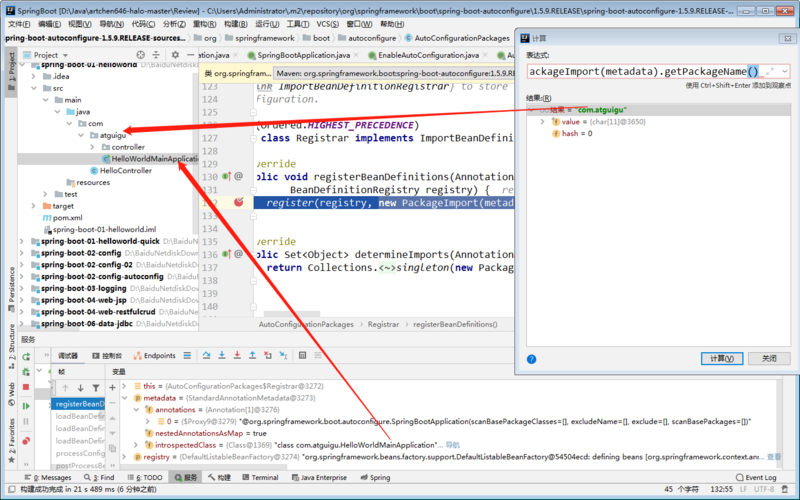Image resolution: width=800 pixels, height=500 pixels.
Task: Open the Spring tool window
Action: coord(375,478)
